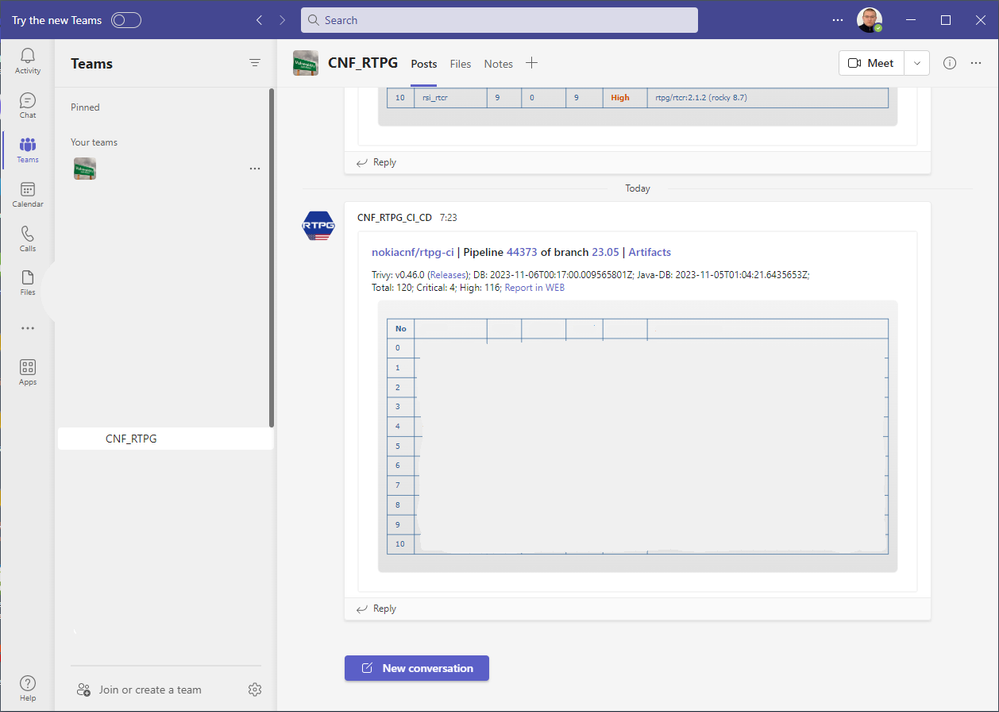The height and width of the screenshot is (712, 999).
Task: Click the CNF_RTPG channel title
Action: click(363, 63)
